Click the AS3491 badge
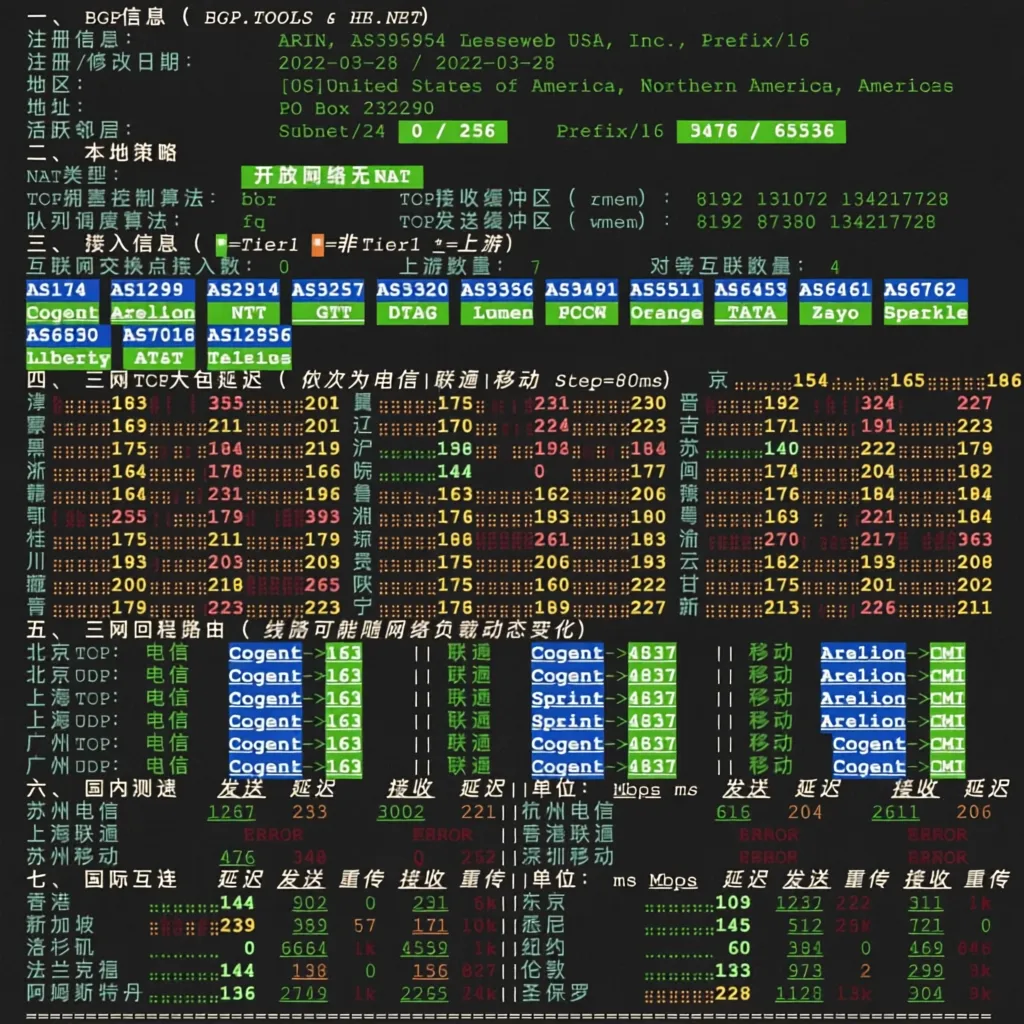 [582, 289]
